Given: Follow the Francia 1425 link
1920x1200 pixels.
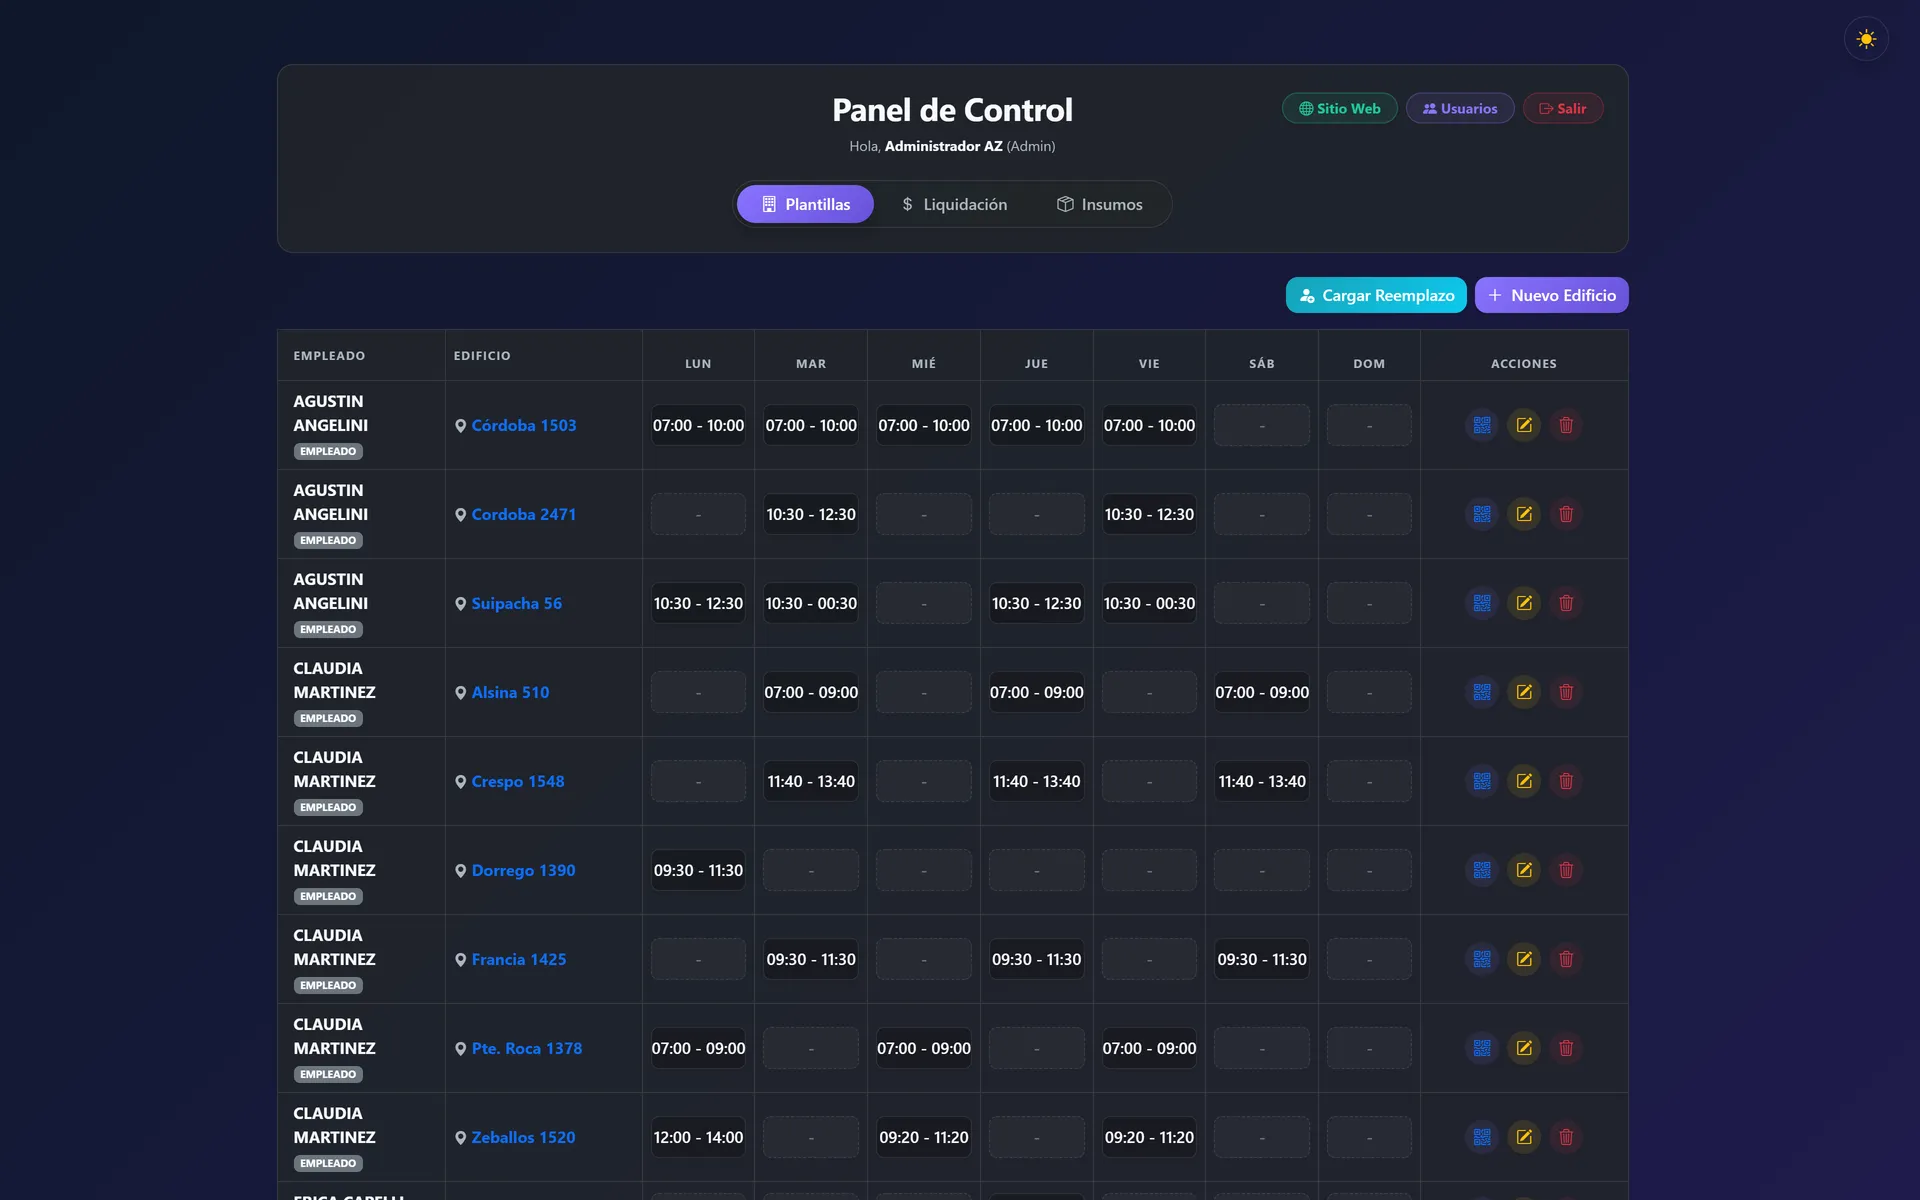Looking at the screenshot, I should (x=518, y=959).
